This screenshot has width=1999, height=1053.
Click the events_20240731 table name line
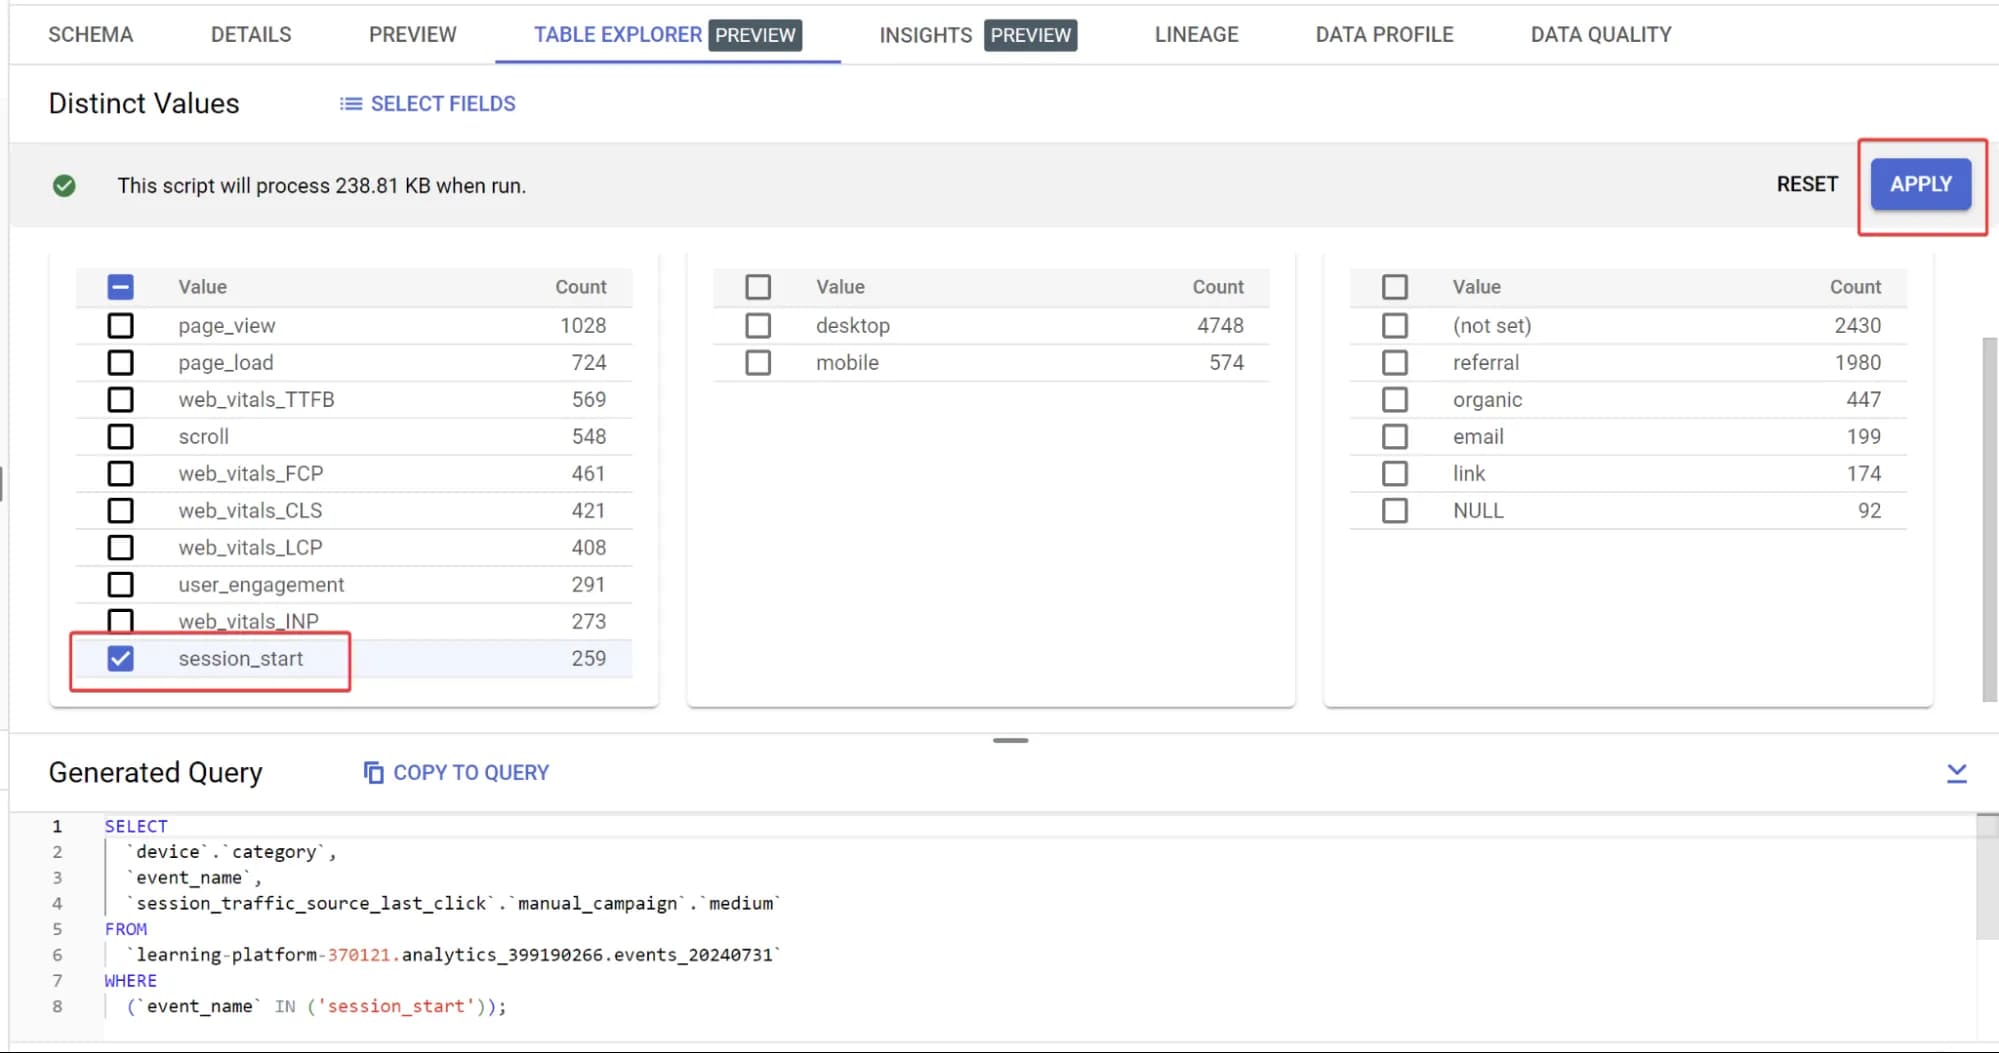click(x=453, y=955)
